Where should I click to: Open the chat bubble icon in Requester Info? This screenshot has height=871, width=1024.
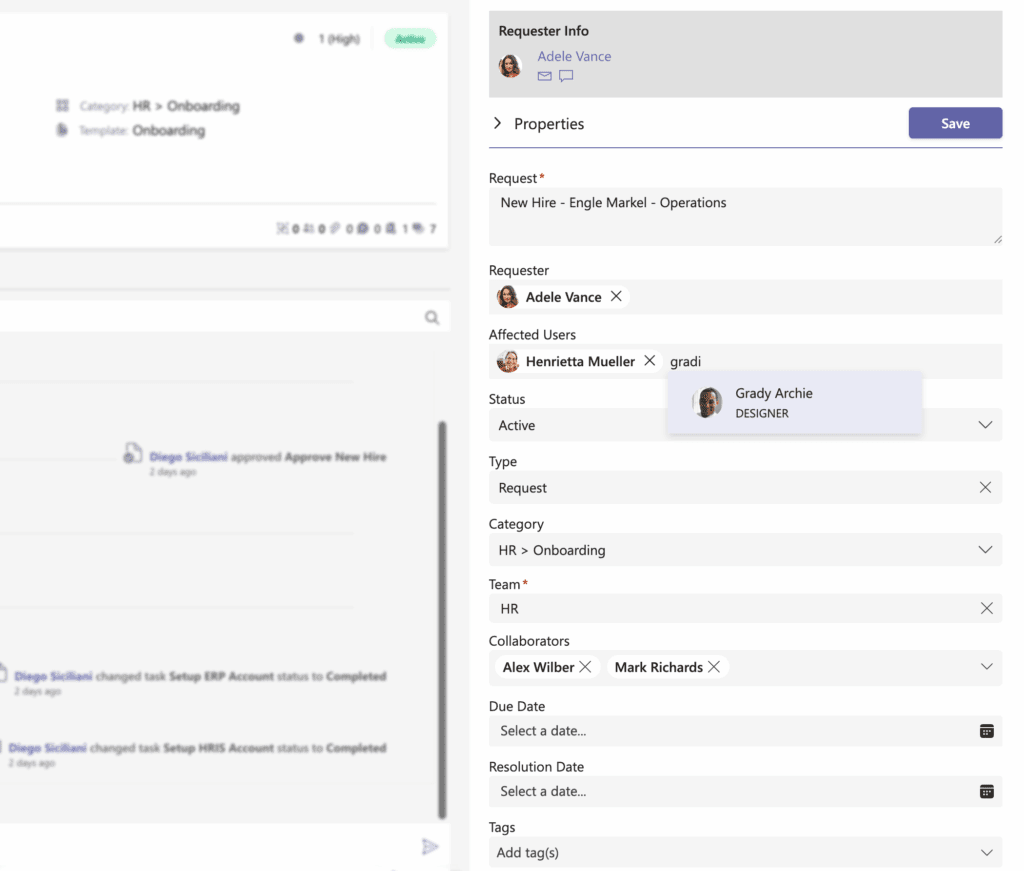[566, 75]
